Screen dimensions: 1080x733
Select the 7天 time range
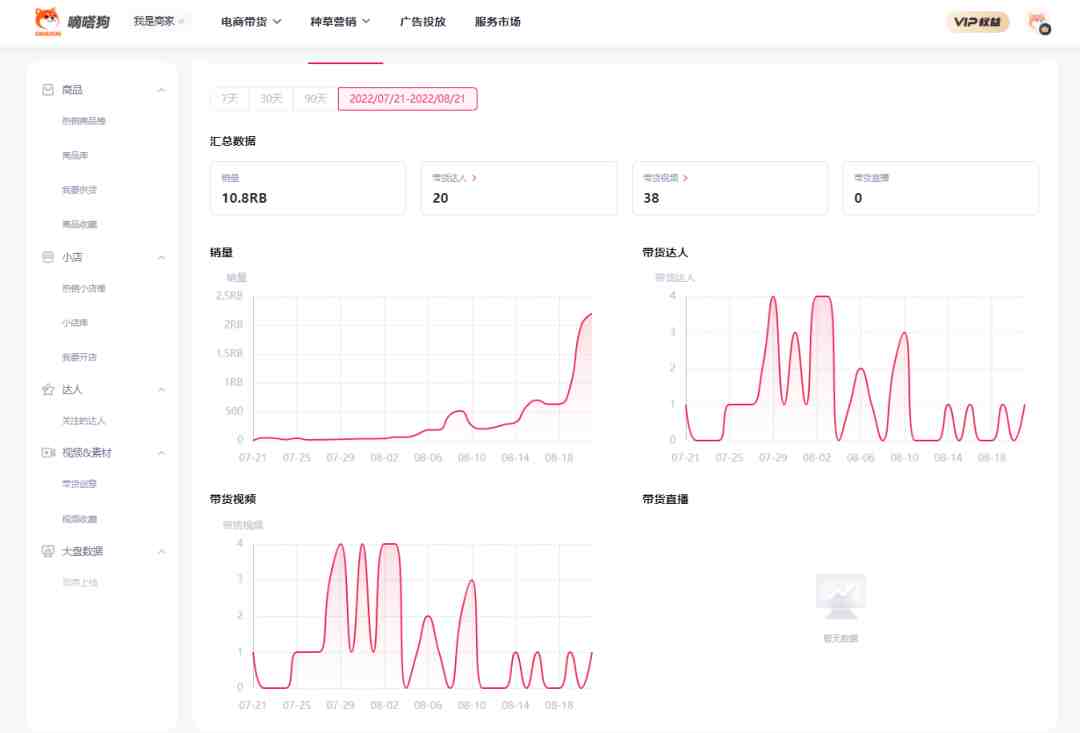[x=230, y=99]
